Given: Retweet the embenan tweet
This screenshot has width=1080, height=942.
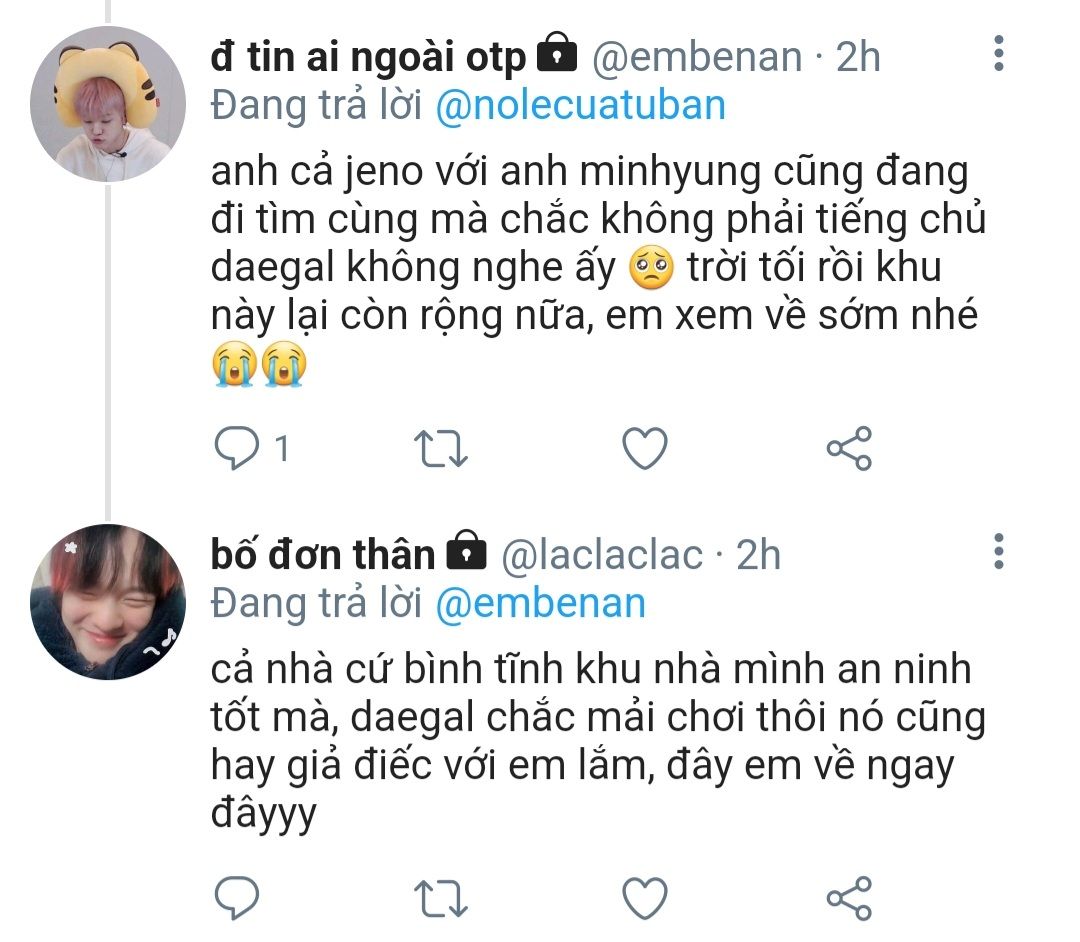Looking at the screenshot, I should pyautogui.click(x=440, y=449).
